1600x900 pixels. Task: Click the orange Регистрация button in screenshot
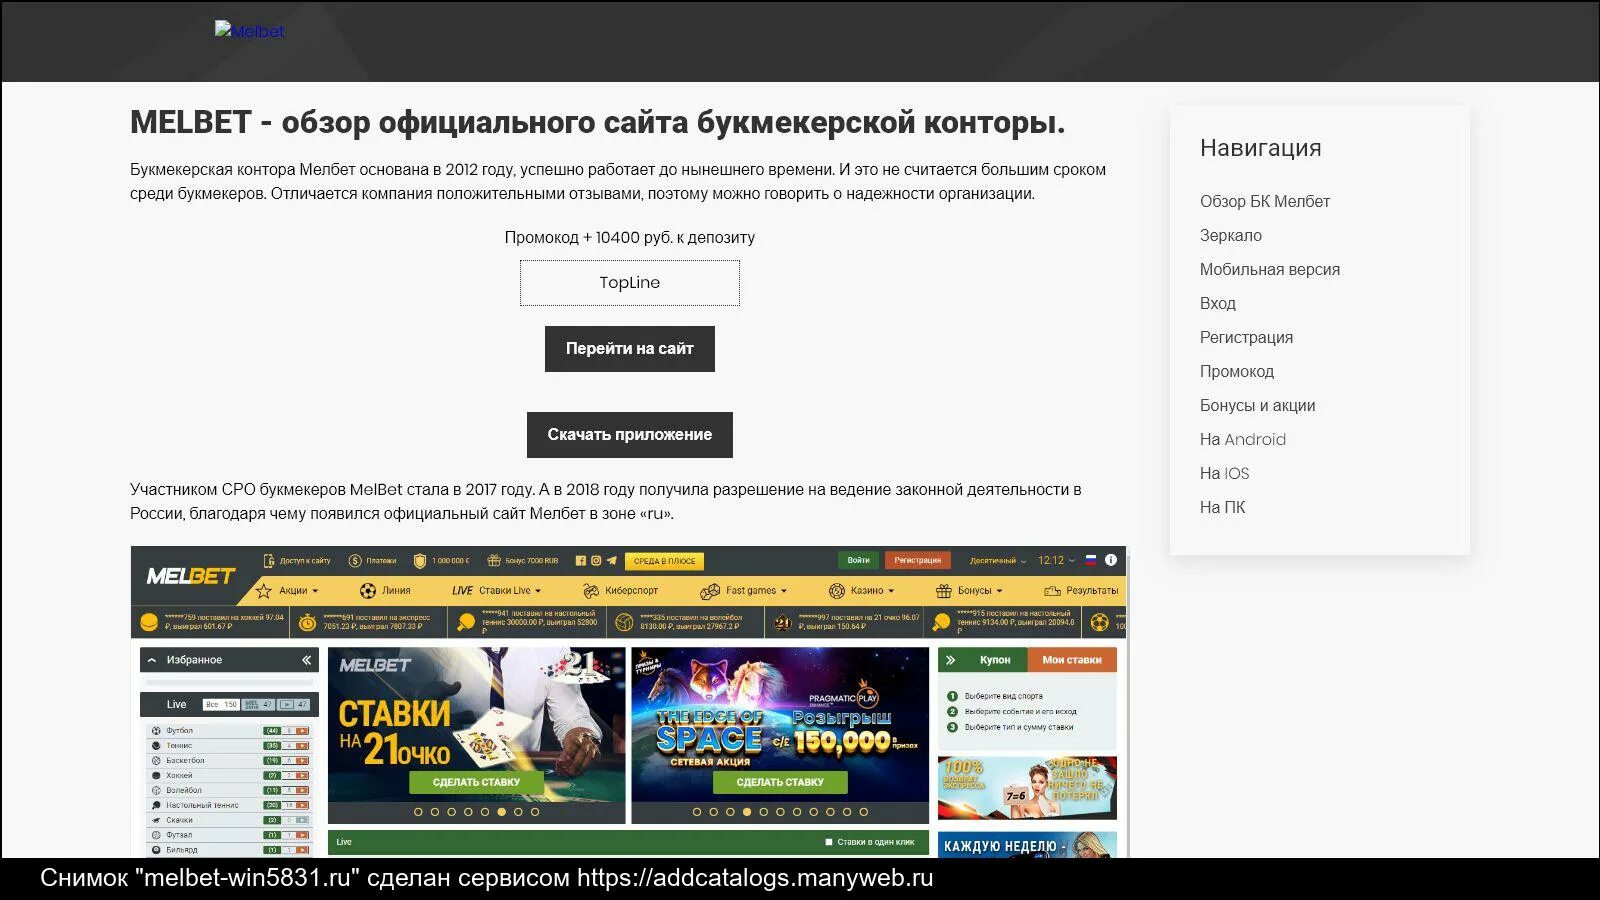pyautogui.click(x=918, y=561)
